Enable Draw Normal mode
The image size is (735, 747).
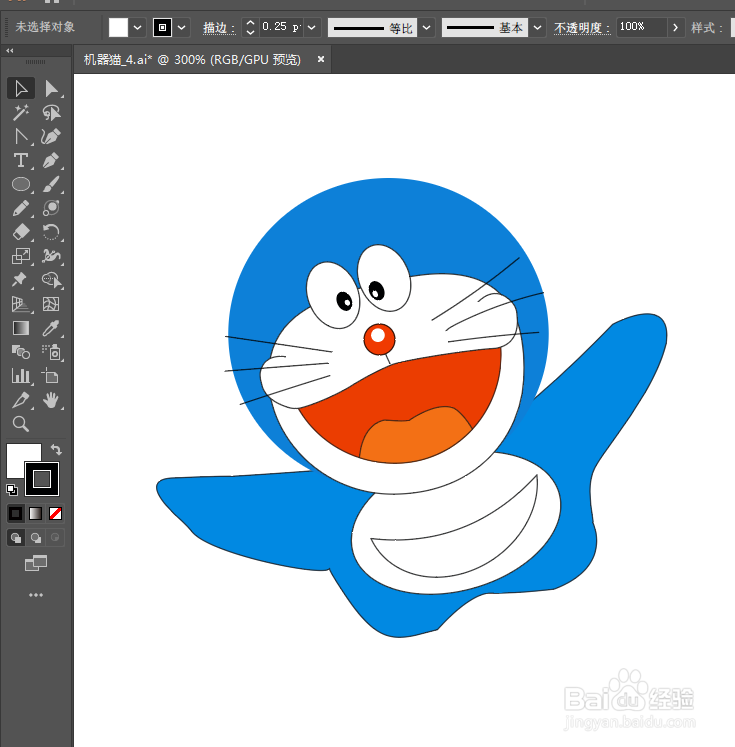coord(16,538)
